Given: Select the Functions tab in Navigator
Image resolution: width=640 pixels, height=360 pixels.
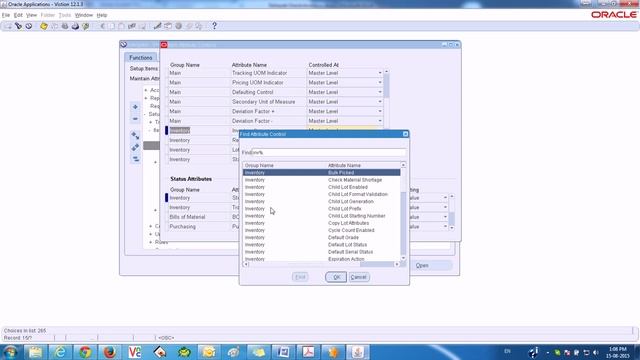Looking at the screenshot, I should 141,58.
